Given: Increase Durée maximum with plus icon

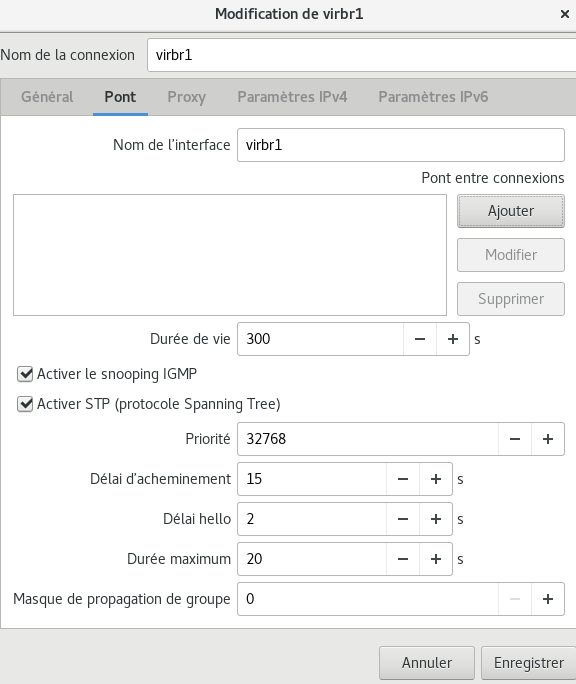Looking at the screenshot, I should [x=435, y=559].
